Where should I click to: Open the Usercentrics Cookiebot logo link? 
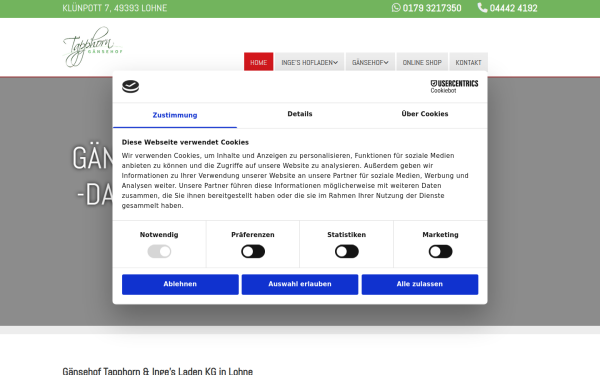click(454, 86)
